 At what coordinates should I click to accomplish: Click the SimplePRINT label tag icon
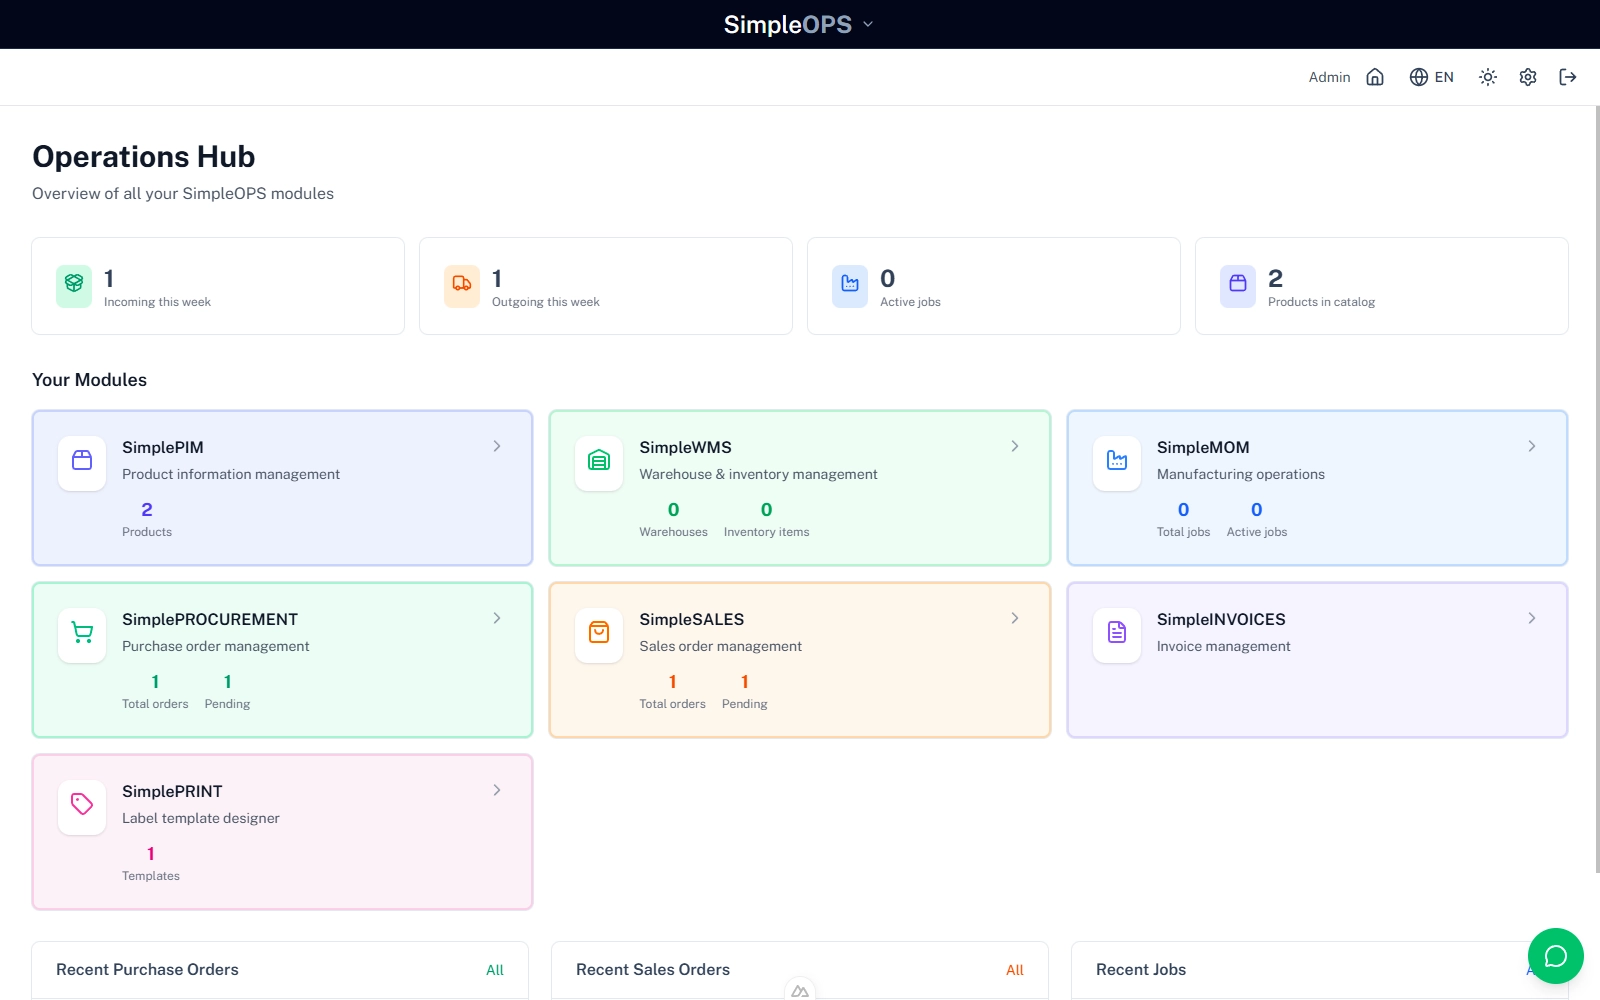pyautogui.click(x=81, y=806)
